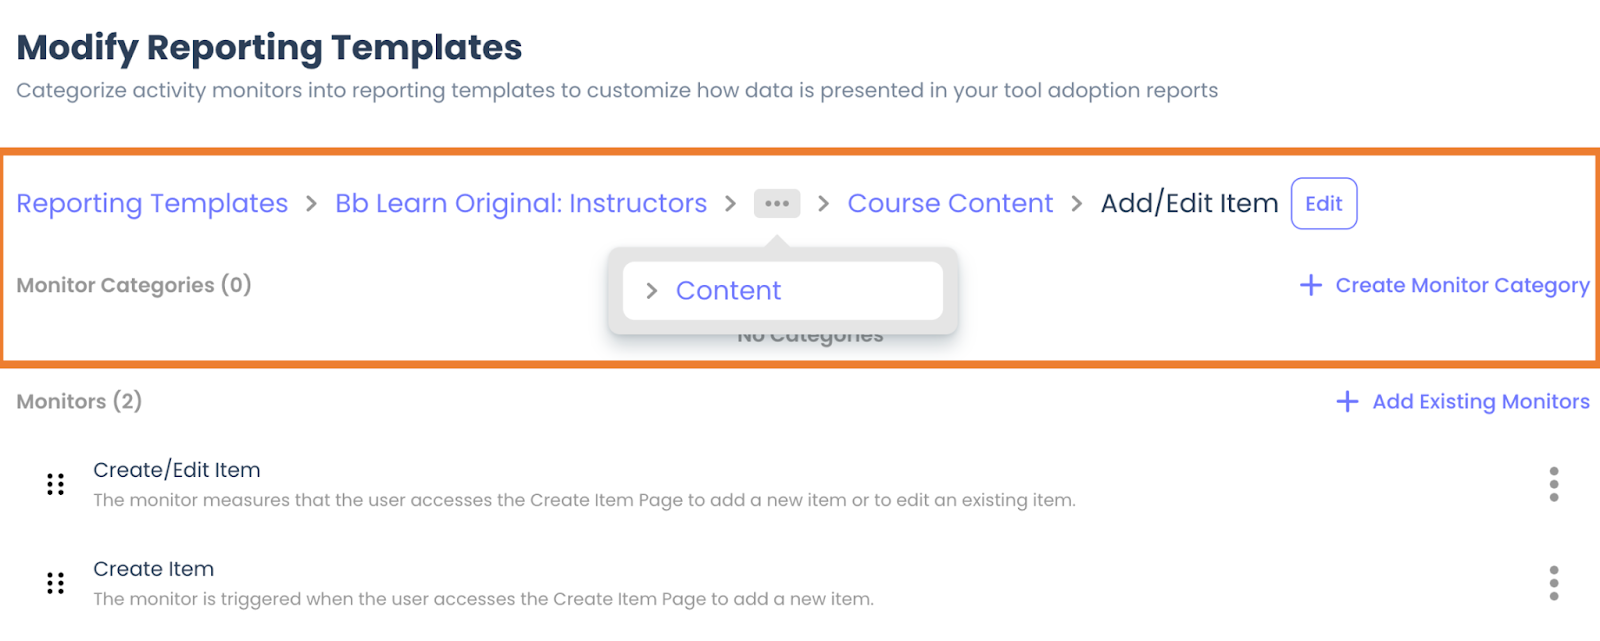Click the Add Existing Monitors link text
Screen dimensions: 1600x641
[1480, 401]
